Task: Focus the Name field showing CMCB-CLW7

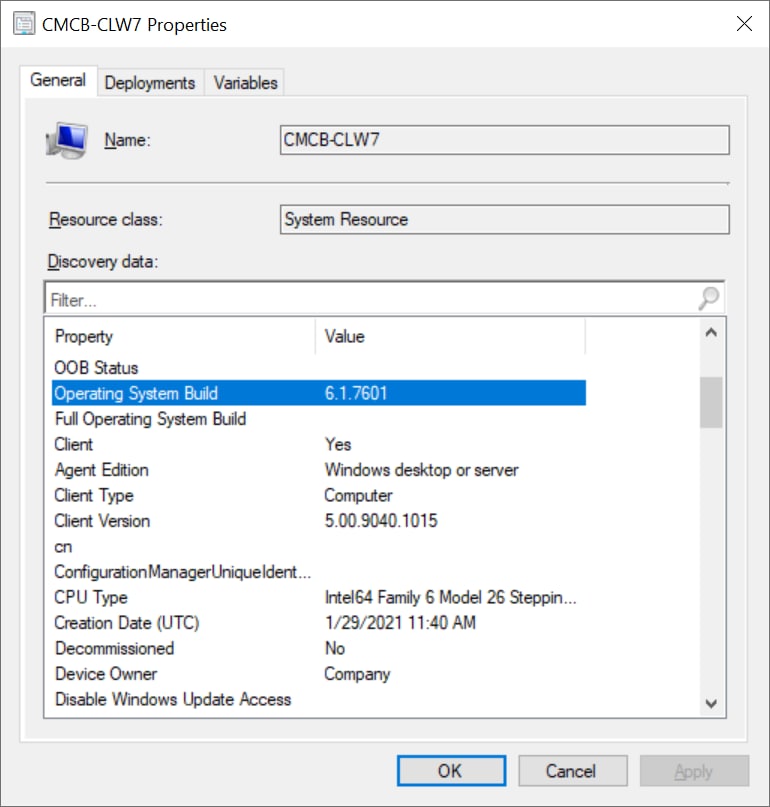Action: click(504, 140)
